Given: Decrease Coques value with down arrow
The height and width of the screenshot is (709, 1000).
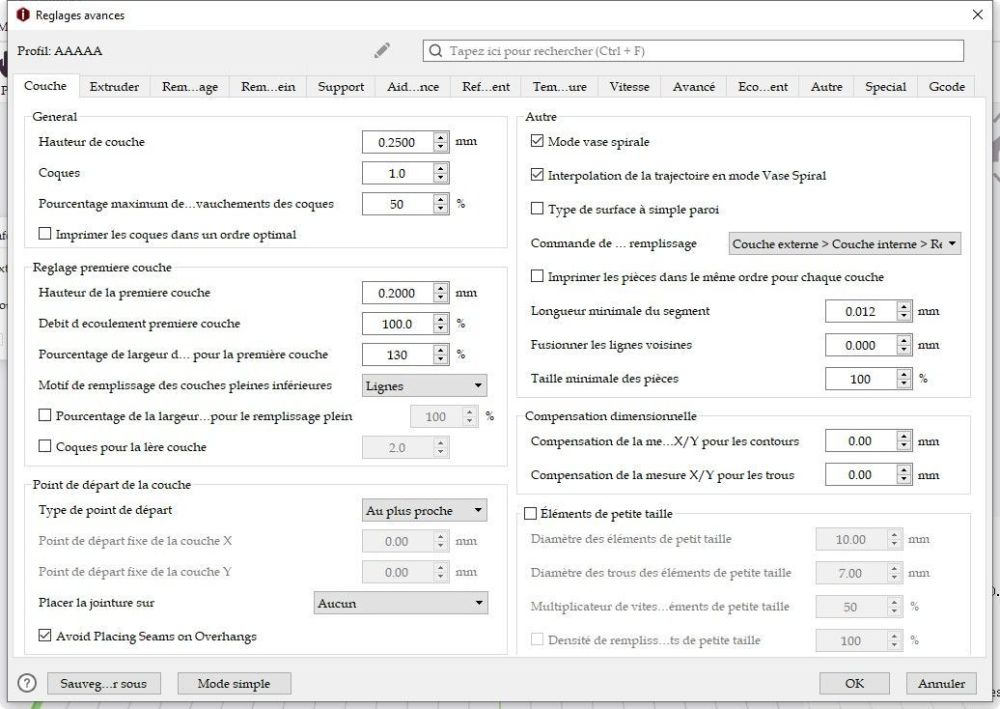Looking at the screenshot, I should coord(441,178).
